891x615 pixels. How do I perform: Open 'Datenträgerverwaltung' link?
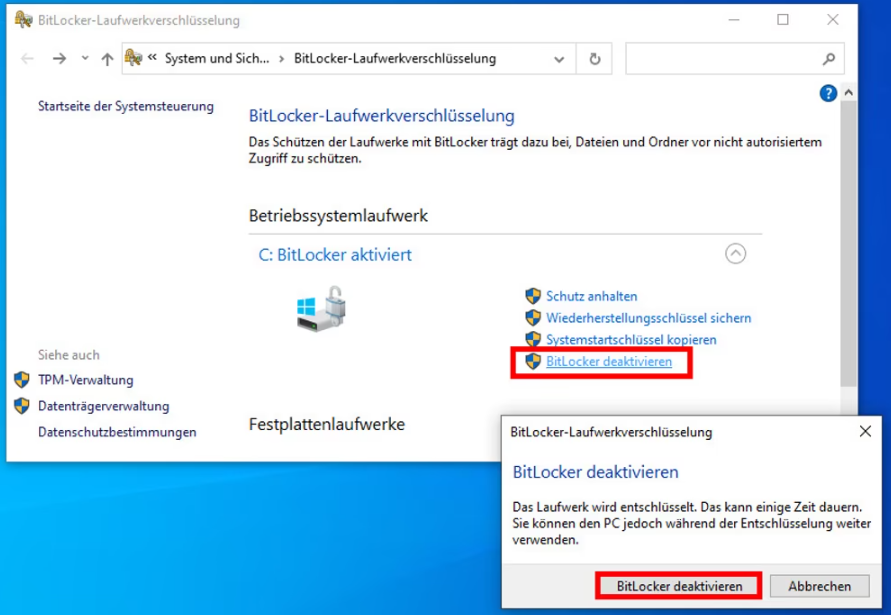point(103,406)
